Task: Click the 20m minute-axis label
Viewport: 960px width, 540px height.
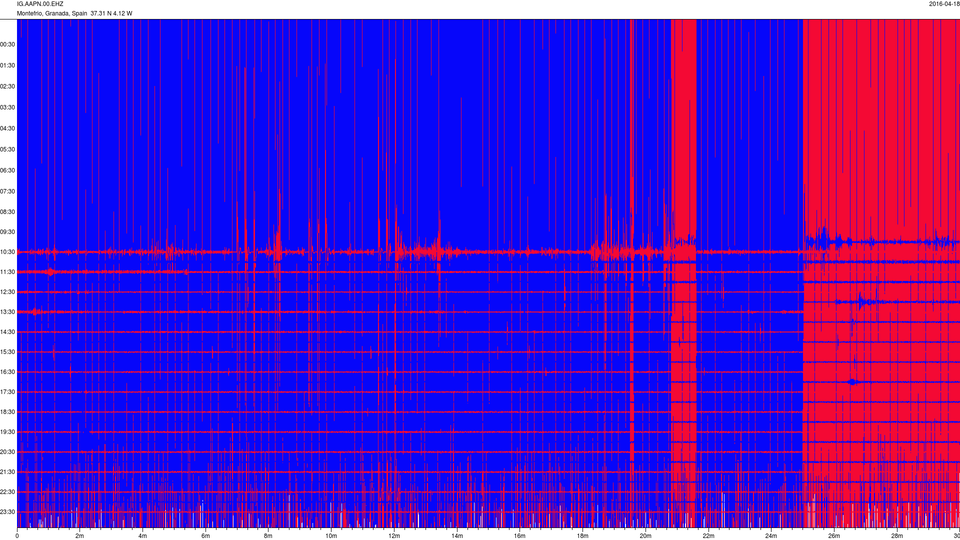Action: coord(645,536)
